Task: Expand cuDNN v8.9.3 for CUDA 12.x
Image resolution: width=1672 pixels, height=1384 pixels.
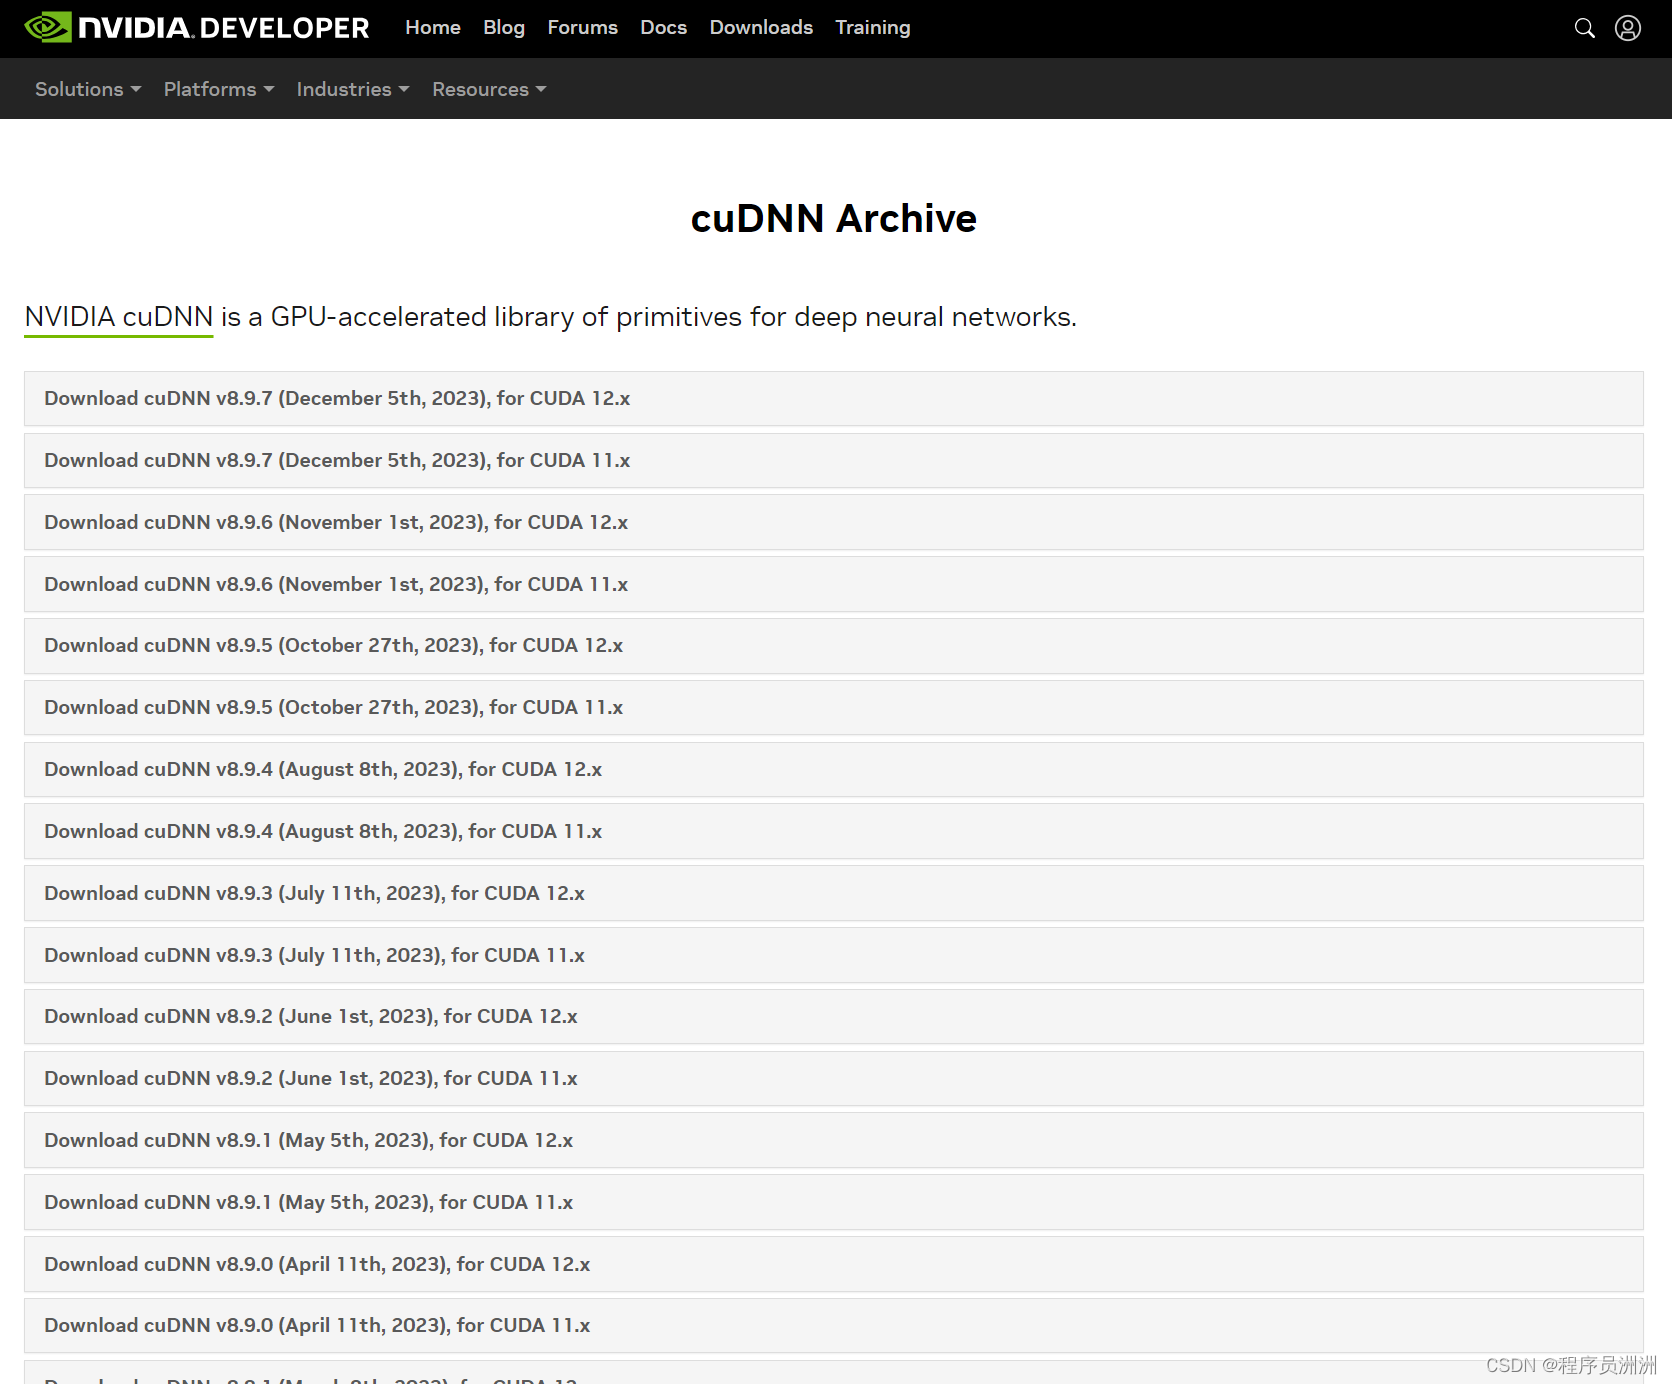Action: [x=834, y=893]
